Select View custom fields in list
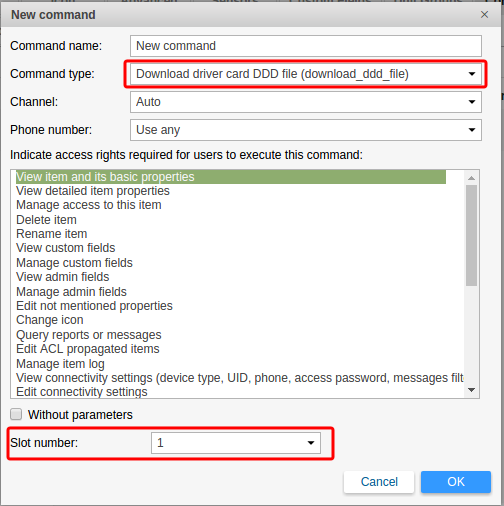The height and width of the screenshot is (506, 504). [66, 248]
